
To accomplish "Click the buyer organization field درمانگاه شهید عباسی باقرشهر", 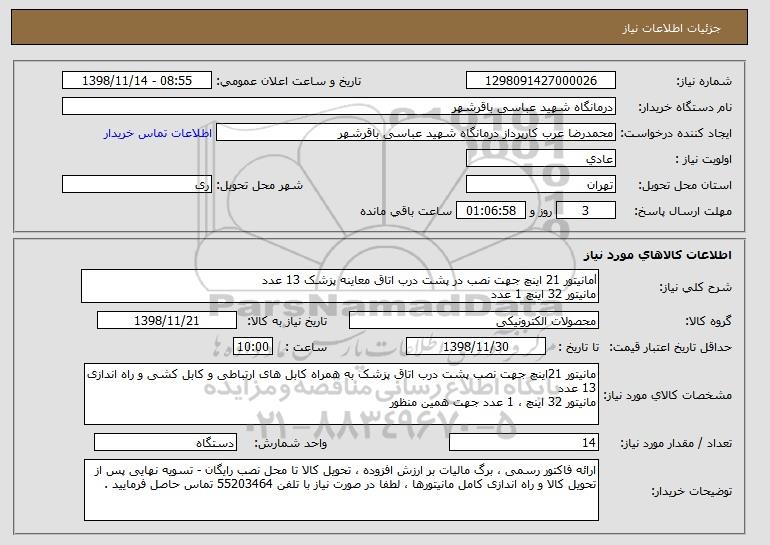I will pos(339,107).
